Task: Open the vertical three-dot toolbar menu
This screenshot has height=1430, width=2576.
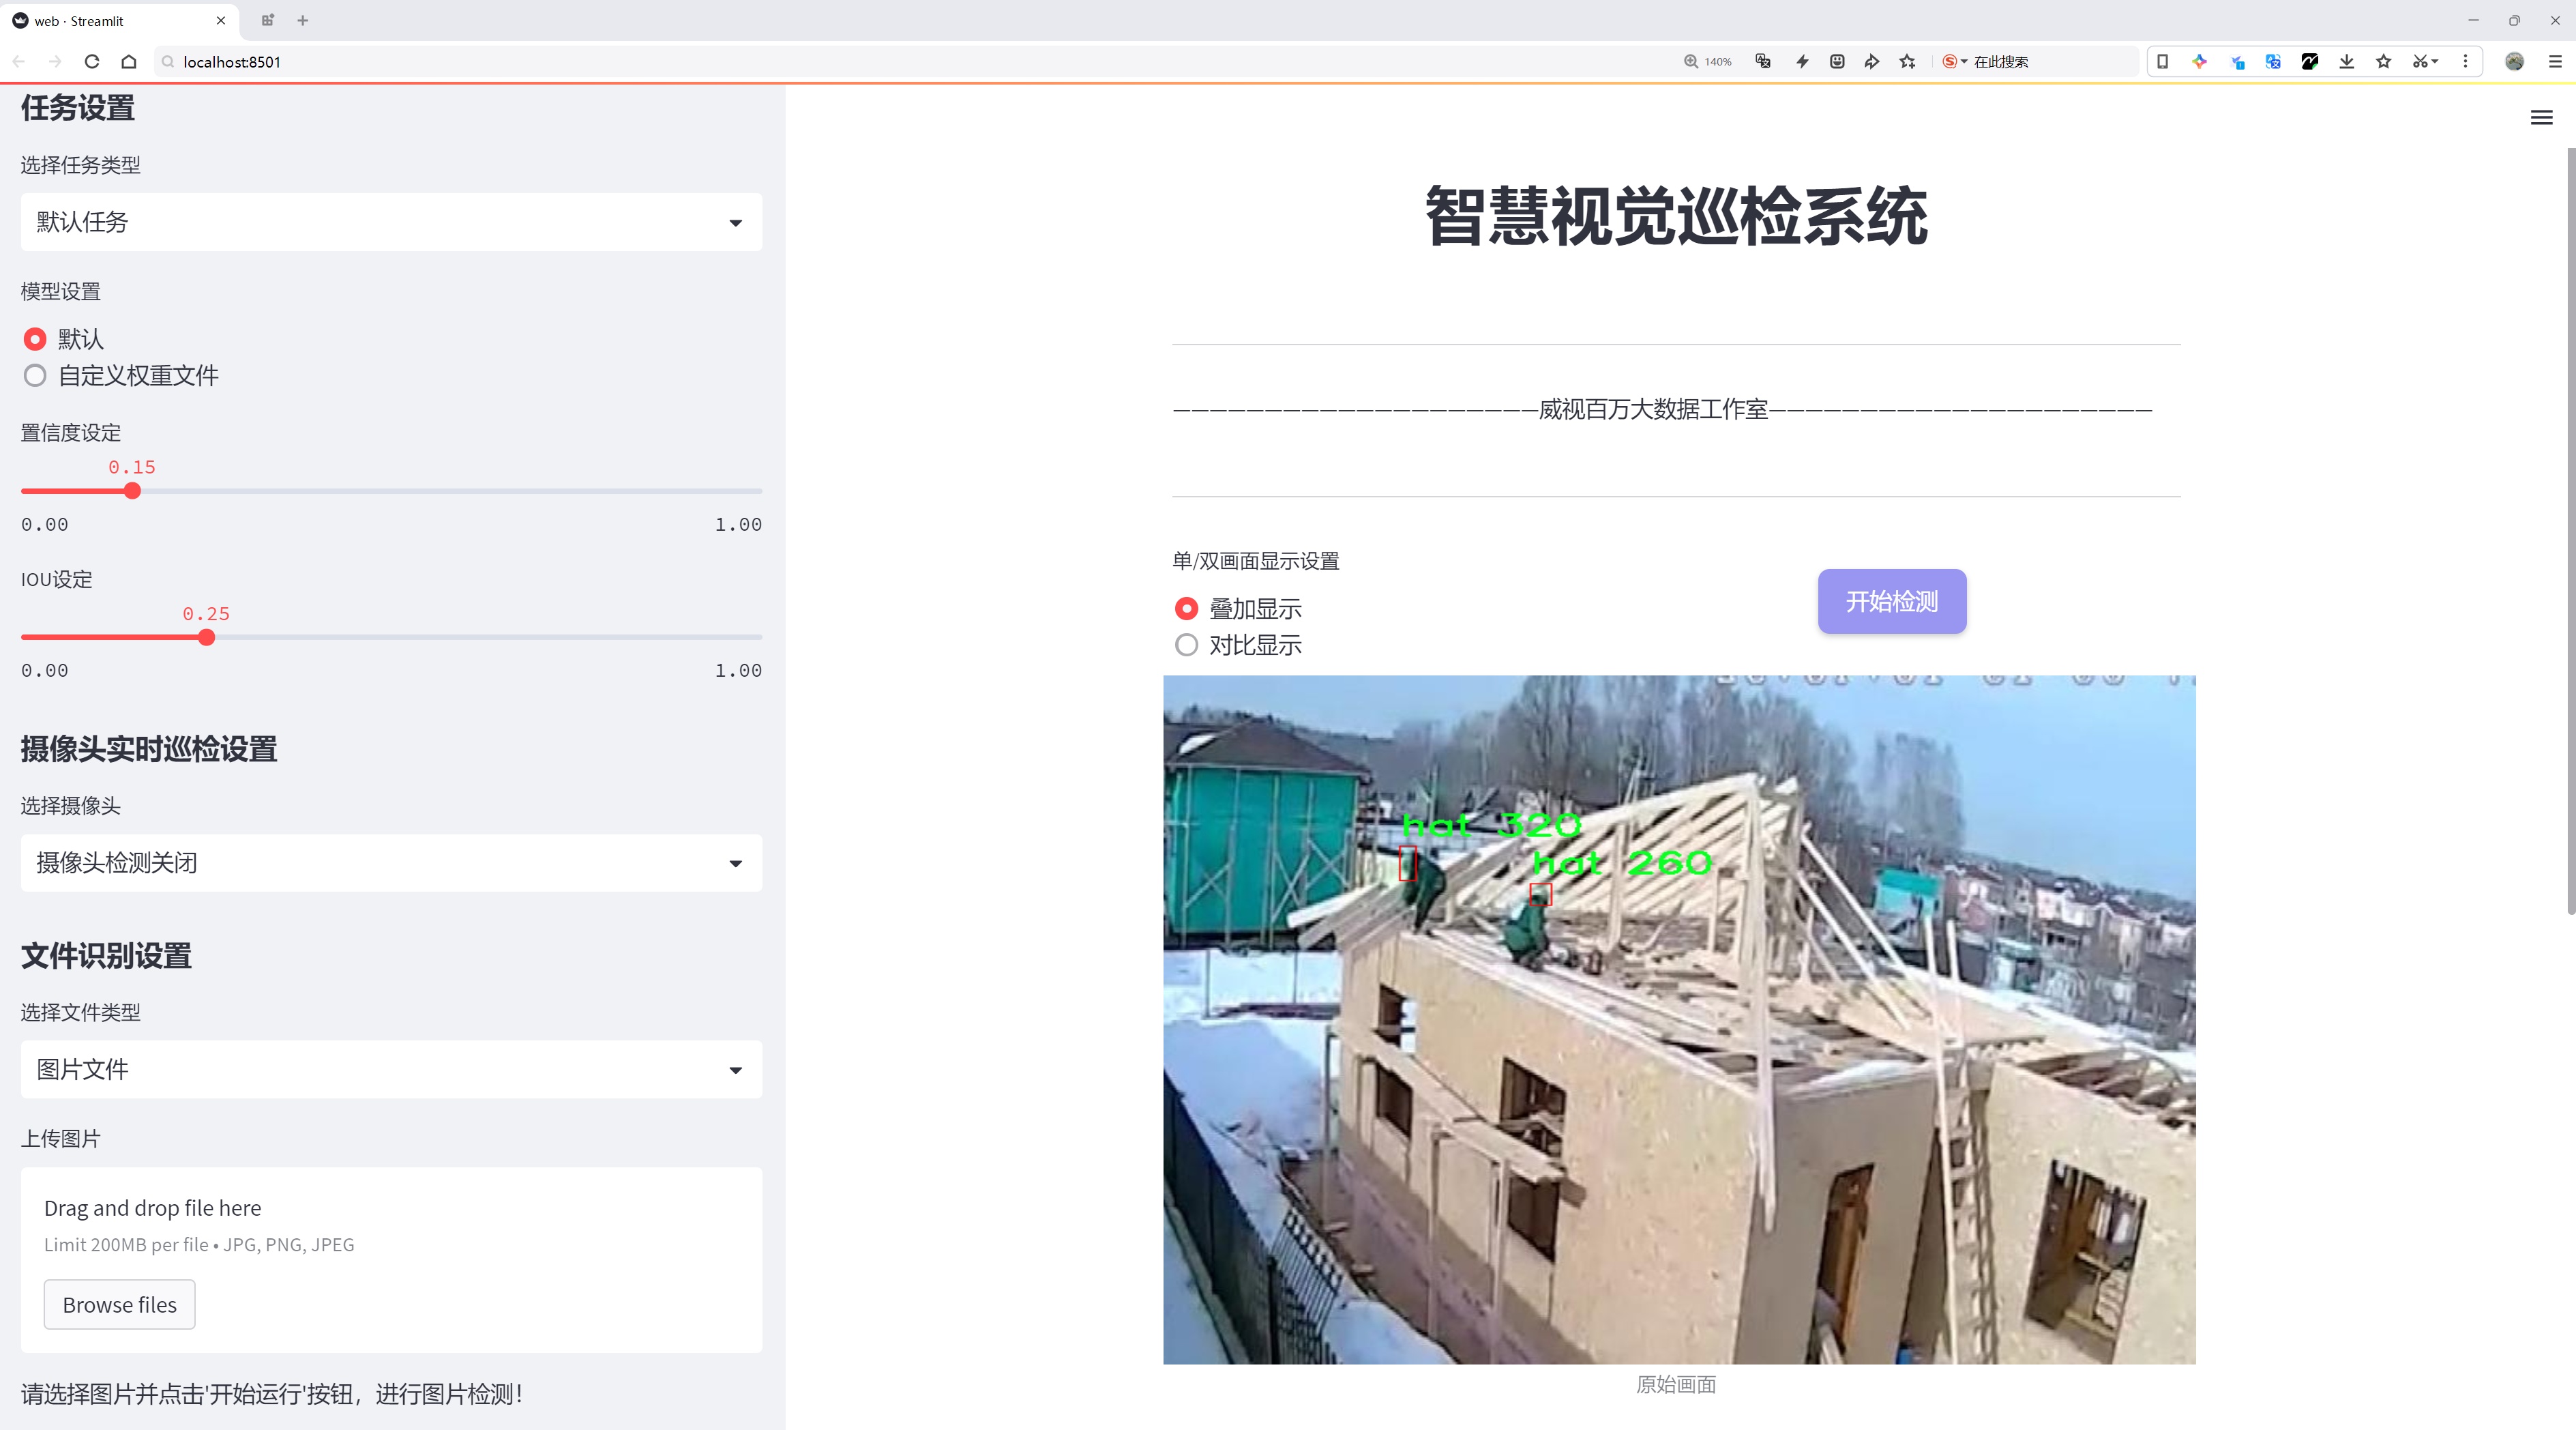Action: click(x=2465, y=61)
